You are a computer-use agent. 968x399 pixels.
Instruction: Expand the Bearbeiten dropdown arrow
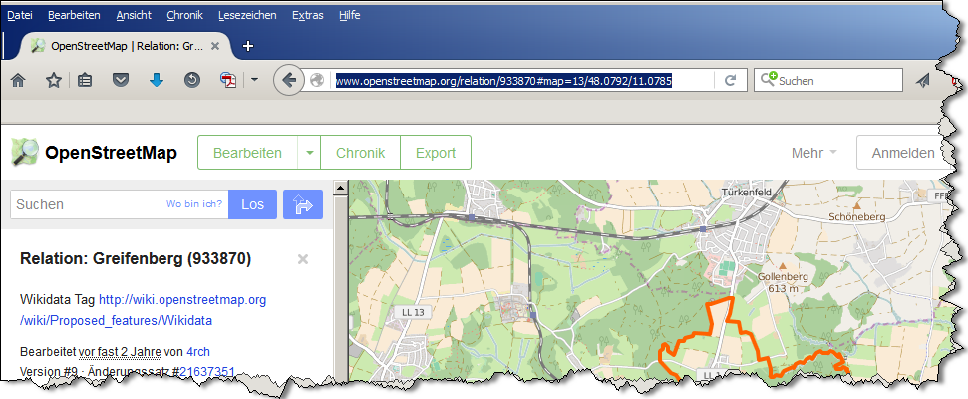pyautogui.click(x=309, y=153)
